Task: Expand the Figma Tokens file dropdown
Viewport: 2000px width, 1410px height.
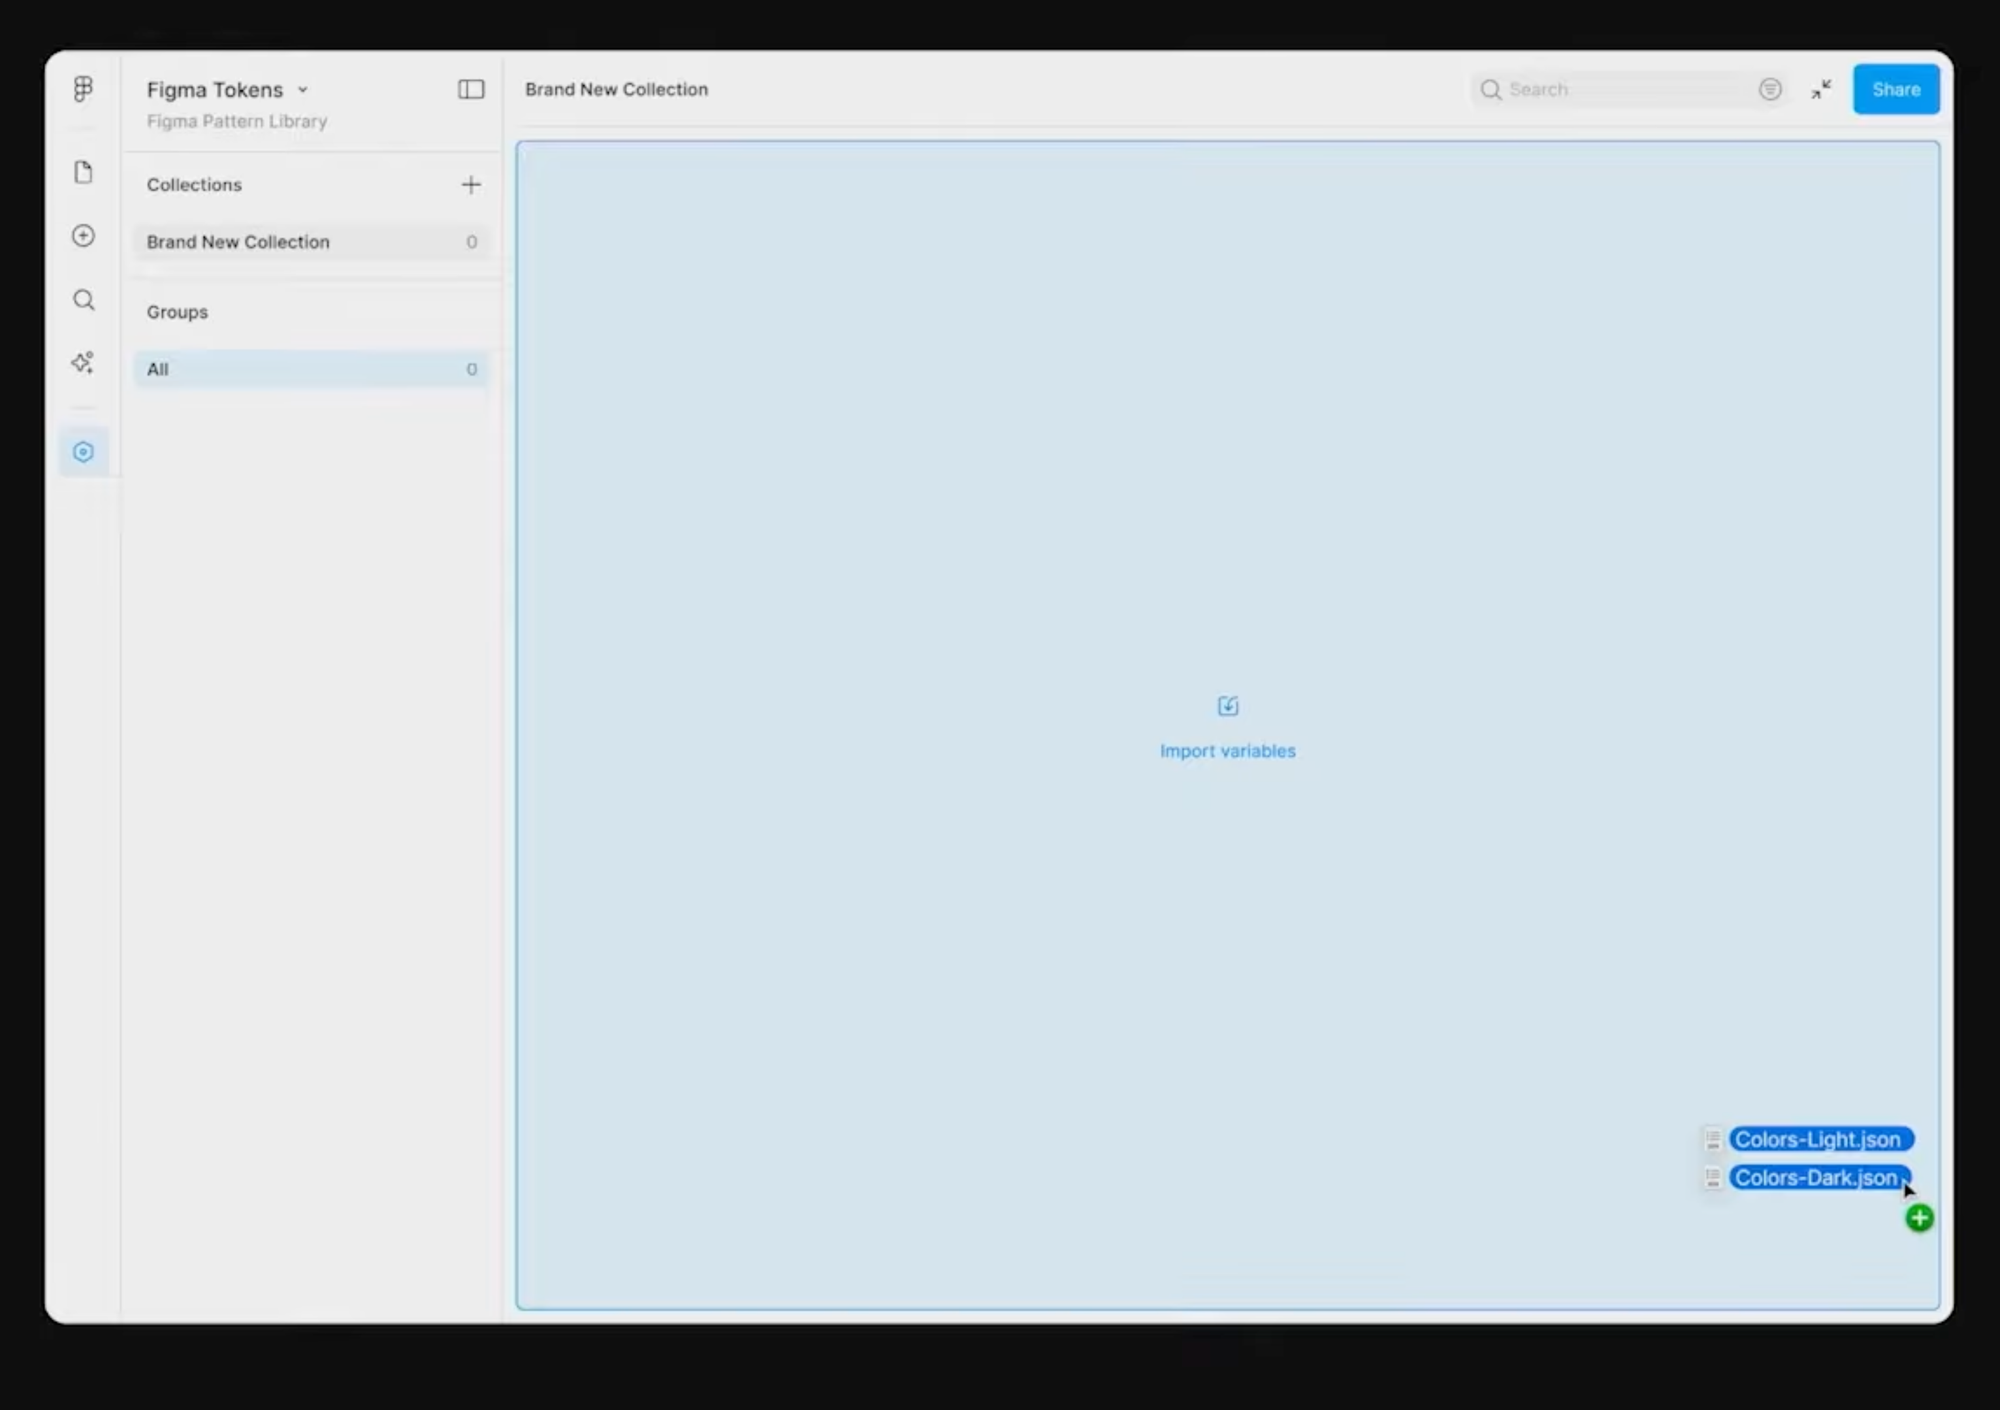Action: [x=303, y=90]
